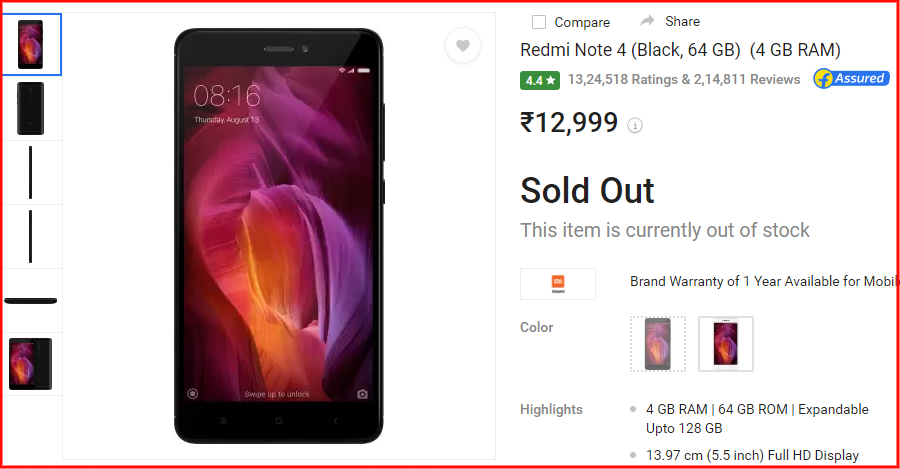Click the Redmi Note 4 product title

coord(680,50)
